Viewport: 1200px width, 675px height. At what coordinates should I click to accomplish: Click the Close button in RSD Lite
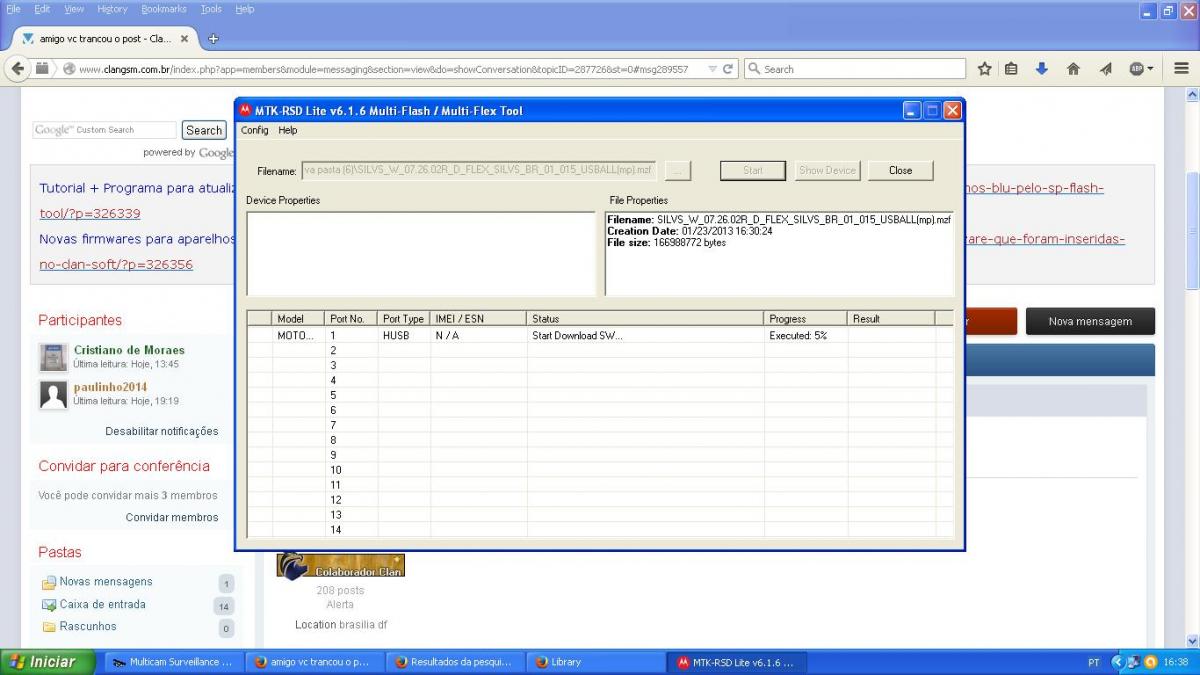point(900,170)
